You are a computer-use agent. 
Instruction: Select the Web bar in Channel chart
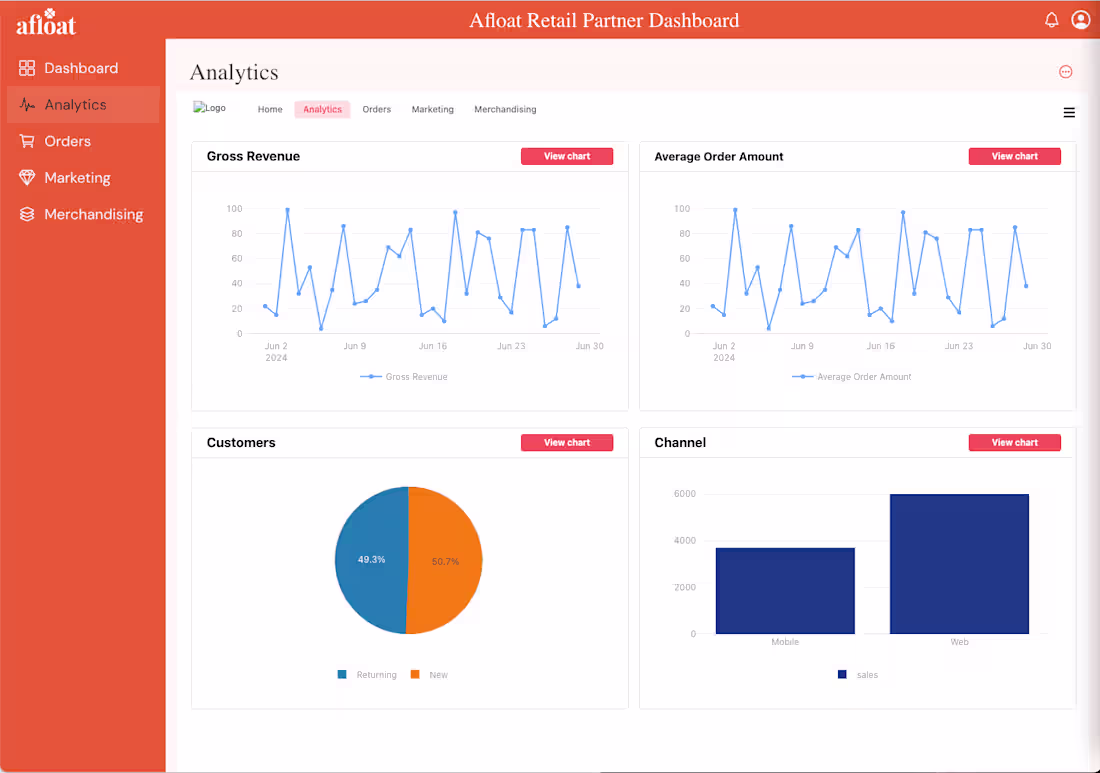click(959, 562)
